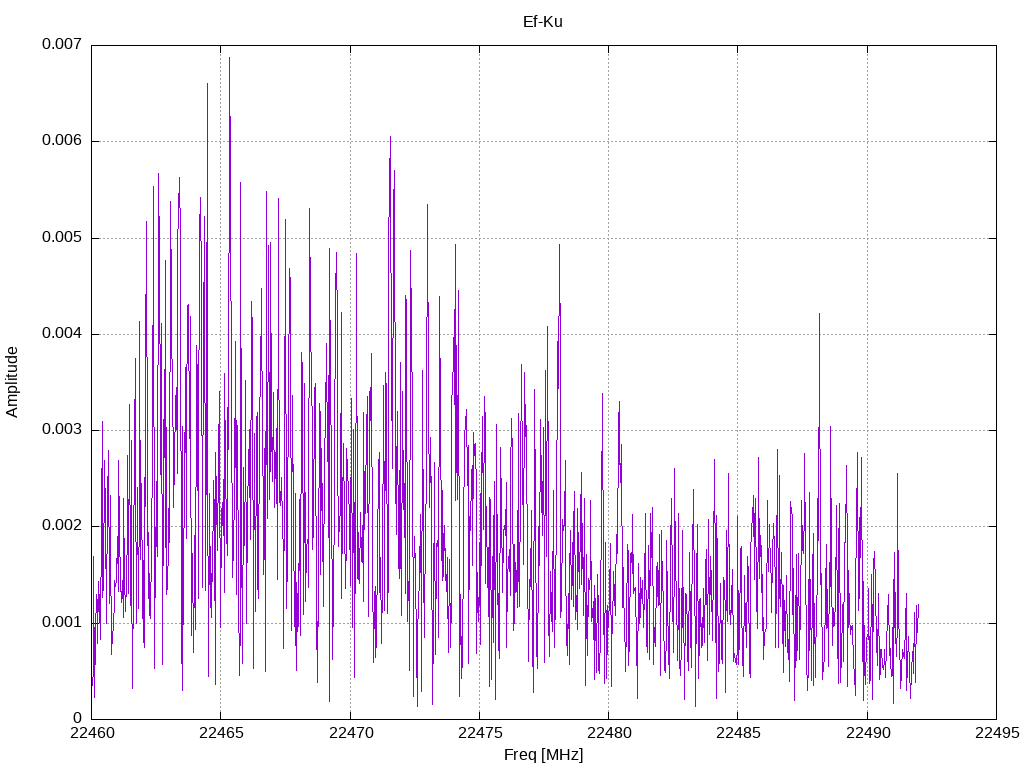Image resolution: width=1024 pixels, height=768 pixels.
Task: Click the tallest spectrum peak near 22465 MHz
Action: point(229,59)
